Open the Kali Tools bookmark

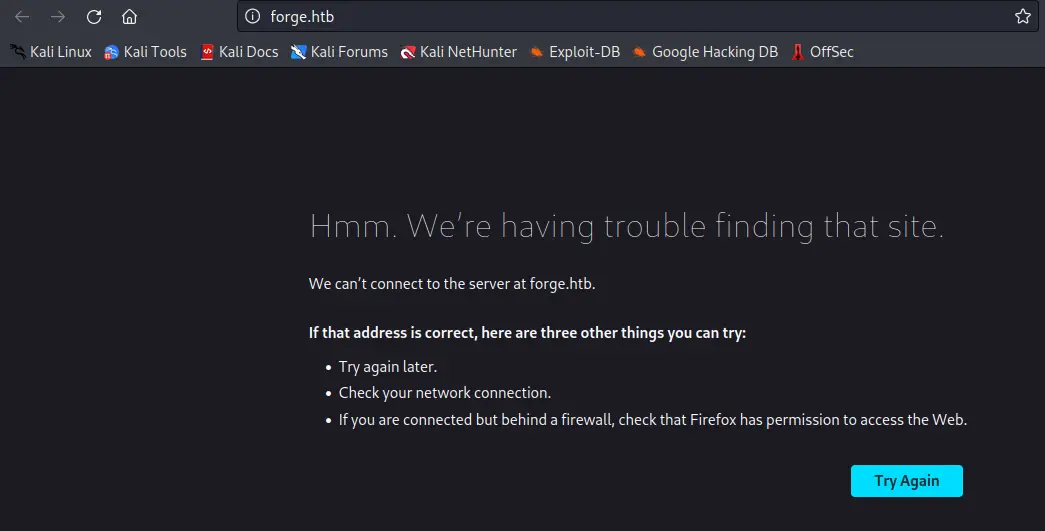pyautogui.click(x=145, y=52)
